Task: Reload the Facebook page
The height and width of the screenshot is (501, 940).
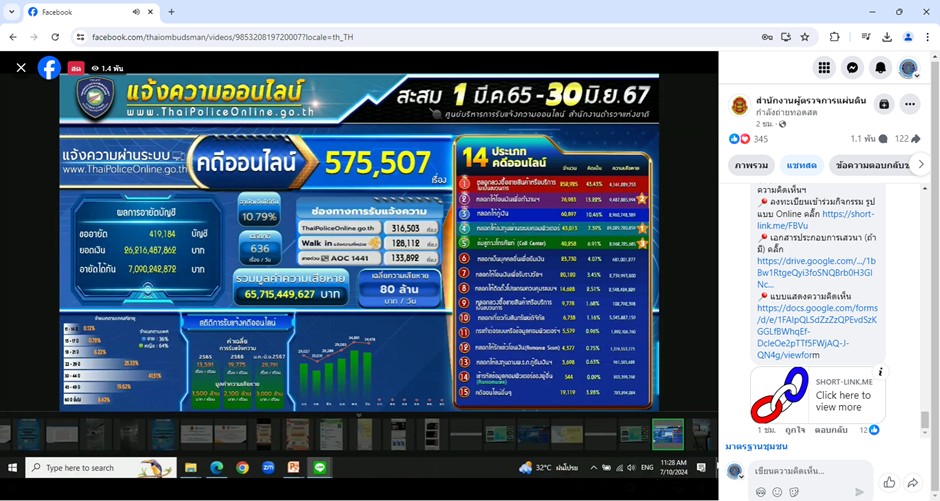Action: click(55, 37)
